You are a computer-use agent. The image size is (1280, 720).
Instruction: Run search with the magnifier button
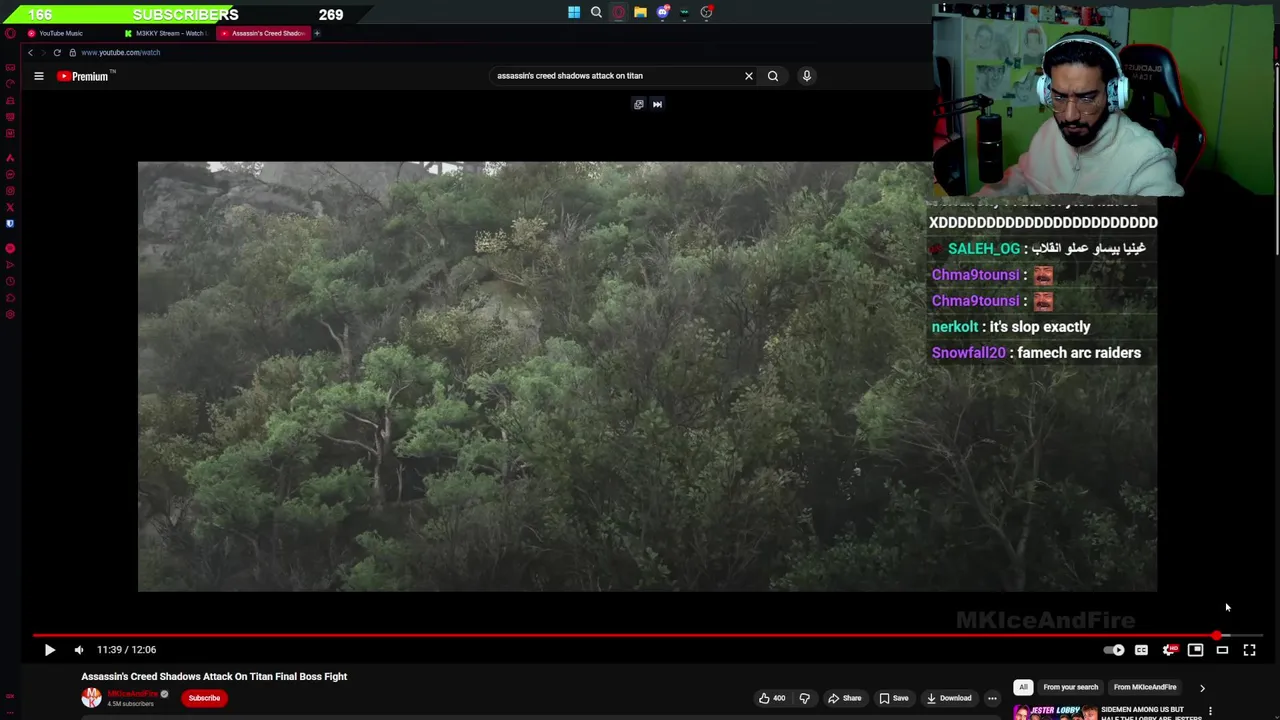773,76
